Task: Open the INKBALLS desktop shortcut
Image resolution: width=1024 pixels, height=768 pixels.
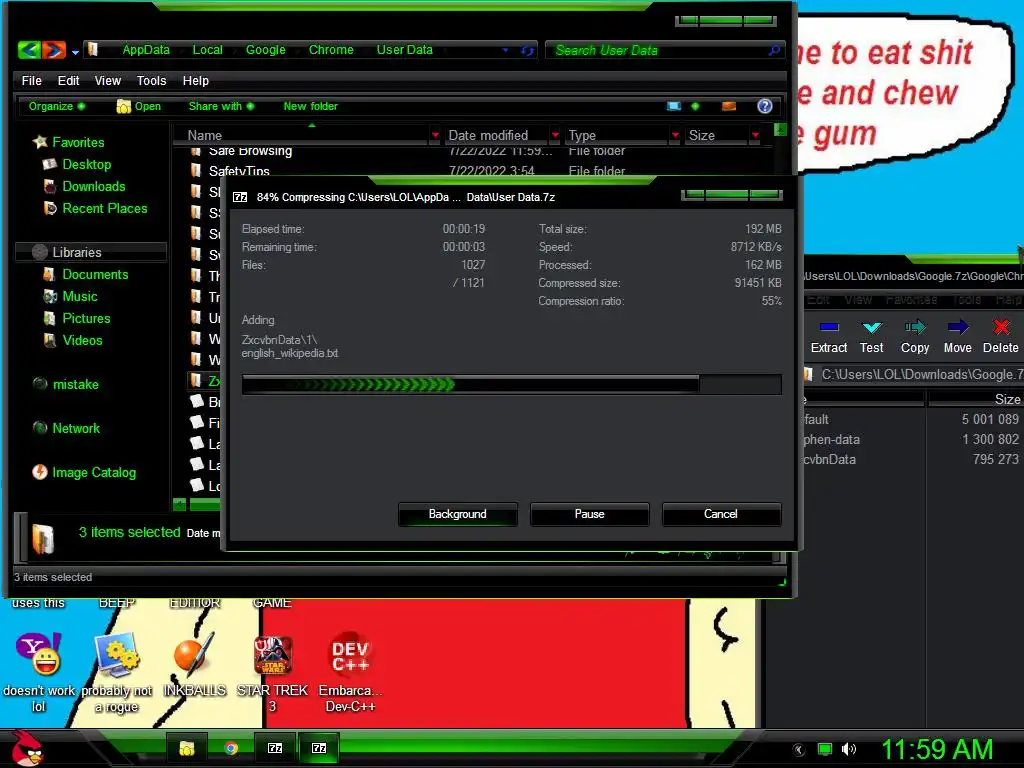Action: pyautogui.click(x=195, y=666)
